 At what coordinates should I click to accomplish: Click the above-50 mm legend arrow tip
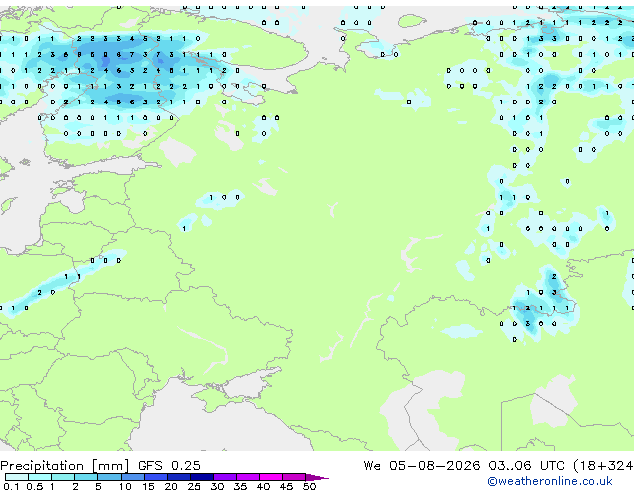[317, 477]
